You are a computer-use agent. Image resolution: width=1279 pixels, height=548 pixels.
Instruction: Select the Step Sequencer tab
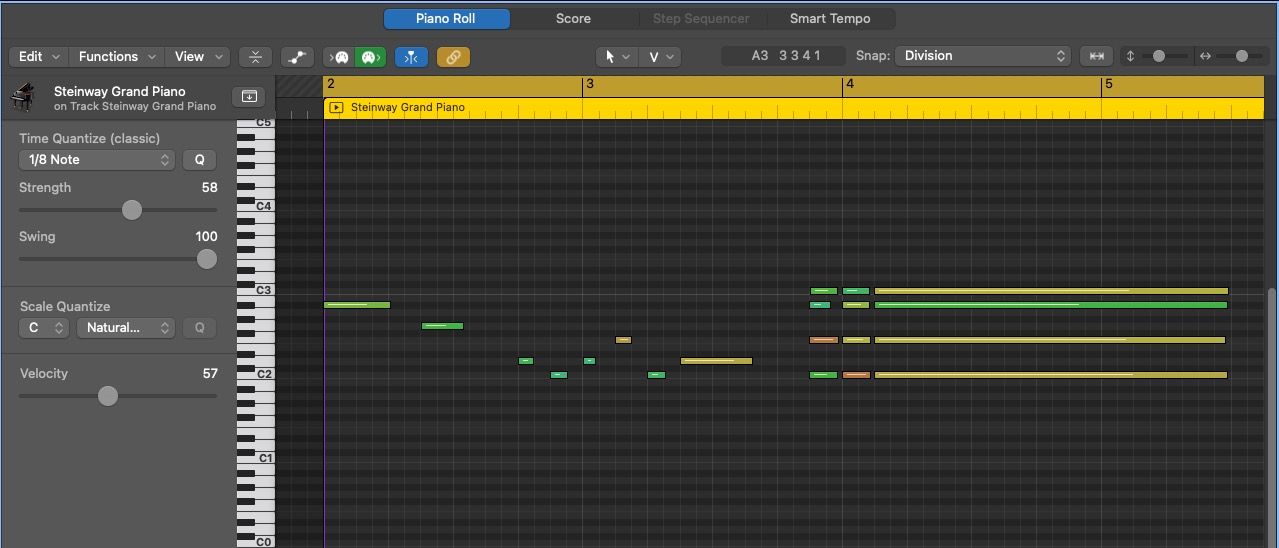click(x=701, y=18)
